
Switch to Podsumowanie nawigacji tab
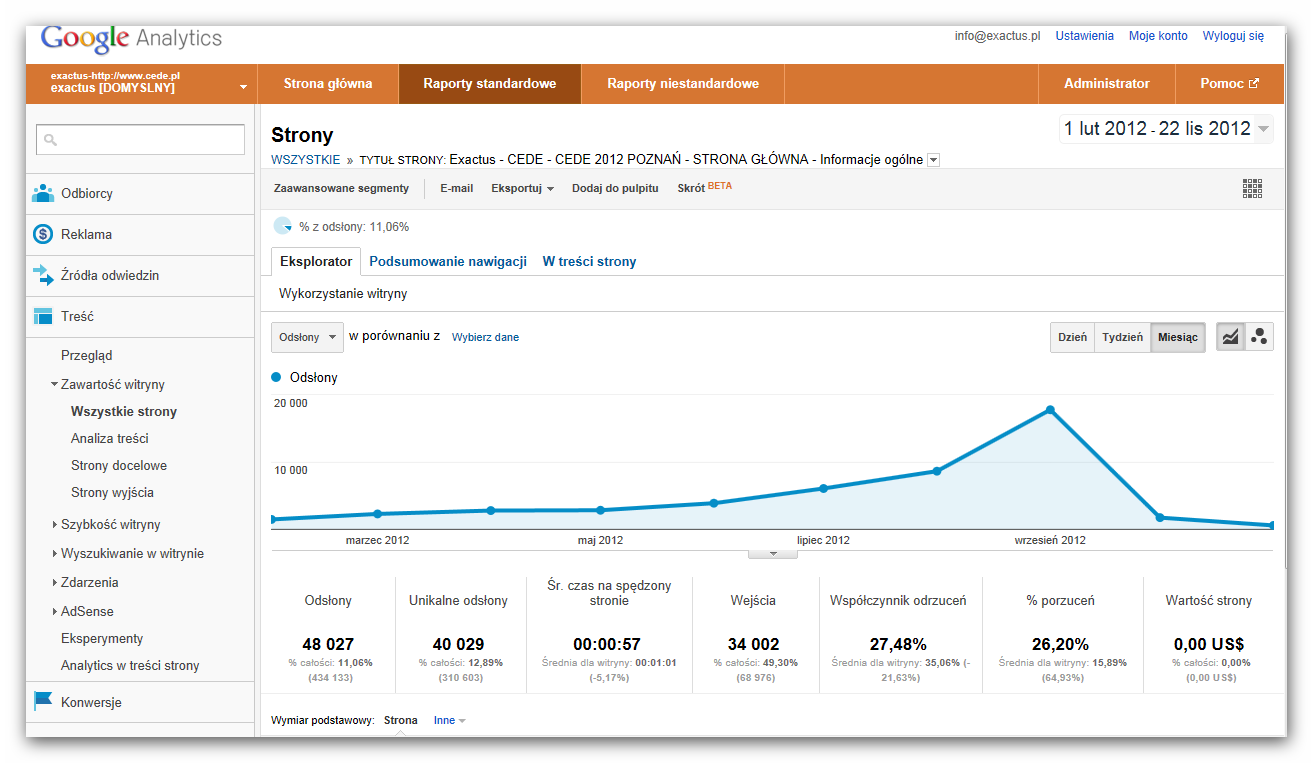click(448, 261)
